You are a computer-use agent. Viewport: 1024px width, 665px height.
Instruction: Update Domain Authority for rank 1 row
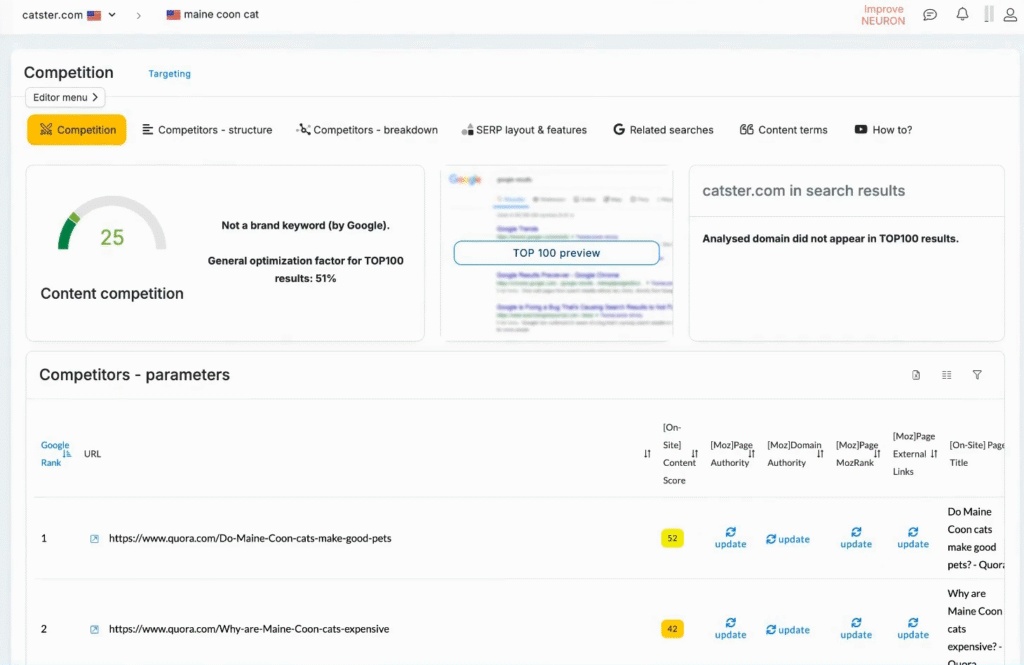tap(788, 539)
